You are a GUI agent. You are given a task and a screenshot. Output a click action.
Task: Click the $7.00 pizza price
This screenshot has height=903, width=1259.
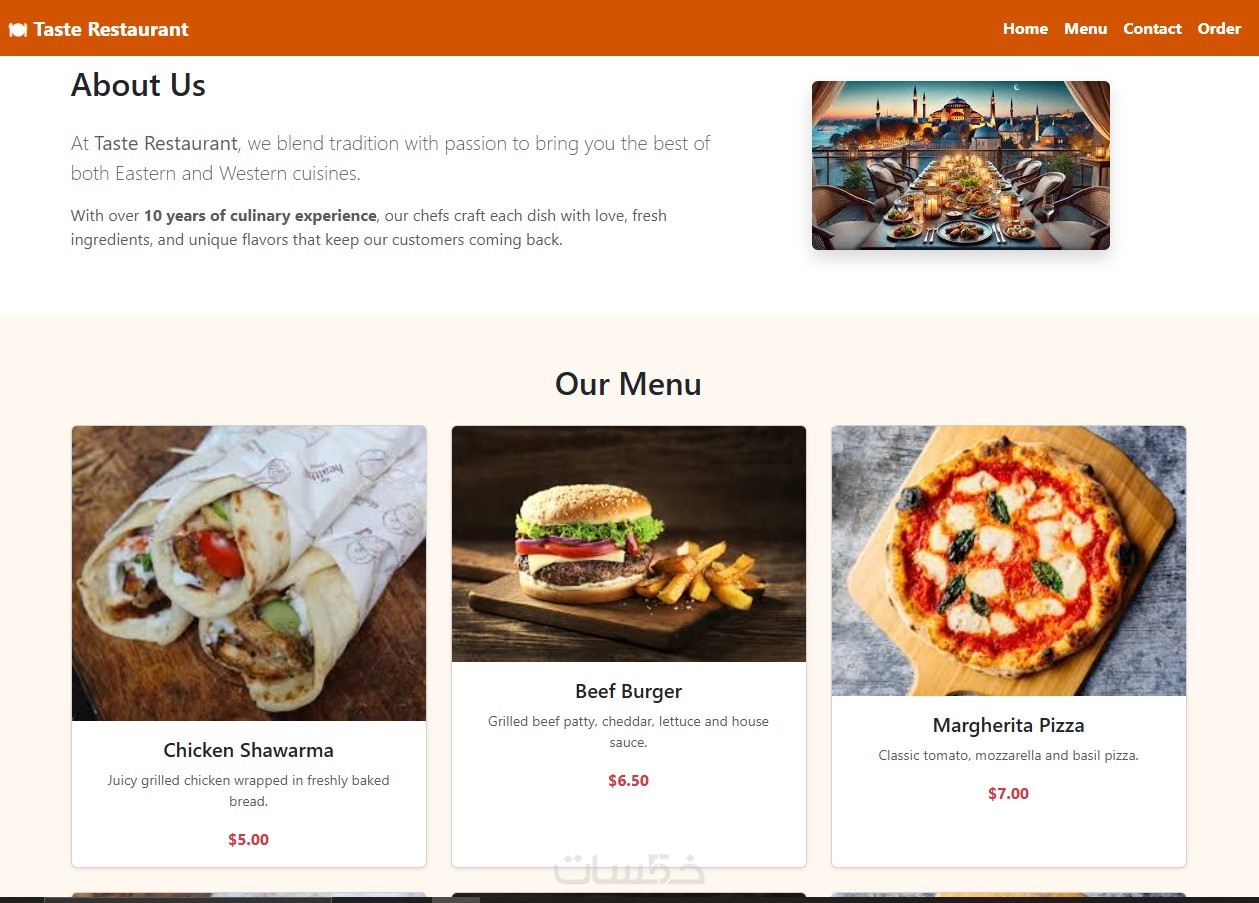click(x=1009, y=794)
